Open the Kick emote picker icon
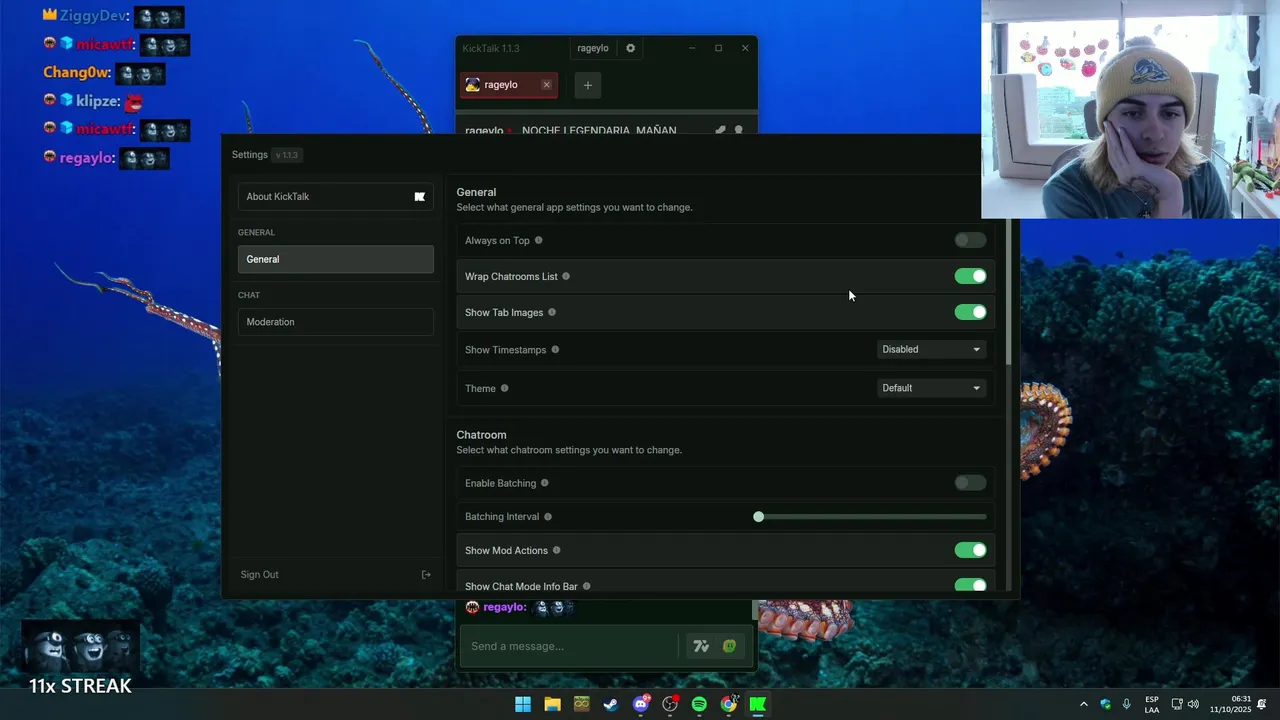1280x720 pixels. coord(730,646)
